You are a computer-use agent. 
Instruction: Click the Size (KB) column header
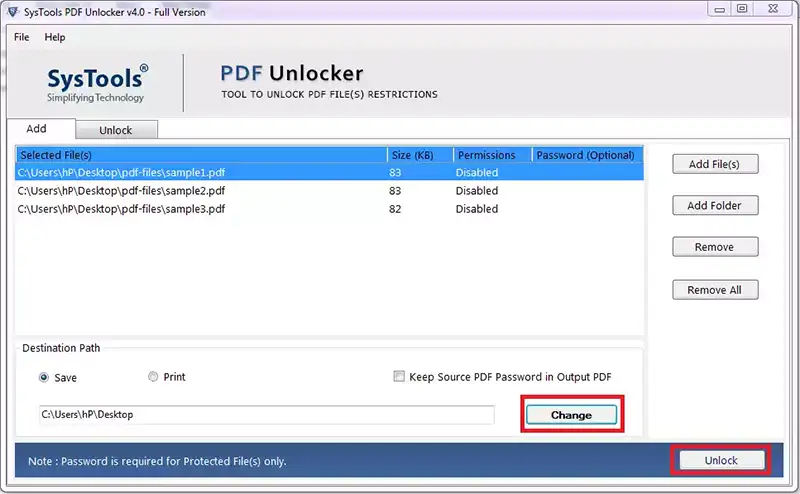pyautogui.click(x=420, y=155)
